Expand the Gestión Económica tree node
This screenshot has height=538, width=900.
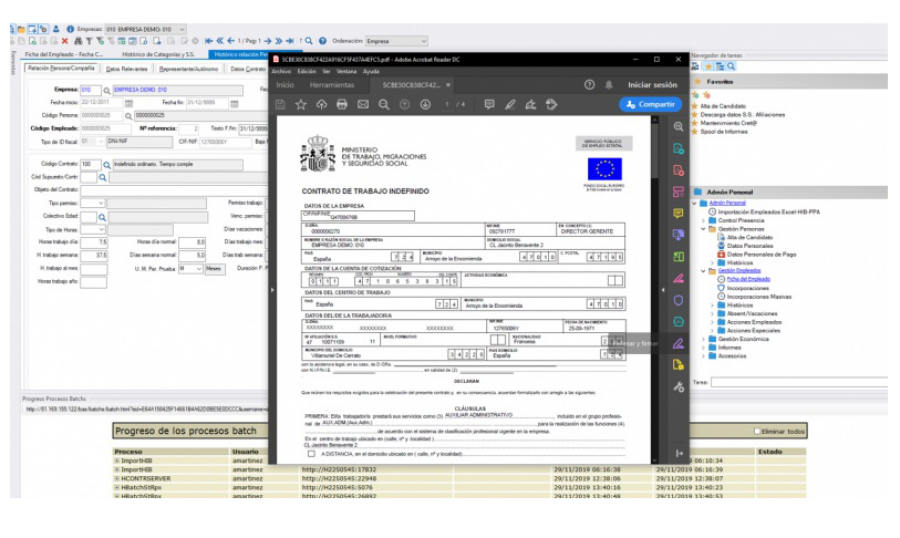pos(703,339)
